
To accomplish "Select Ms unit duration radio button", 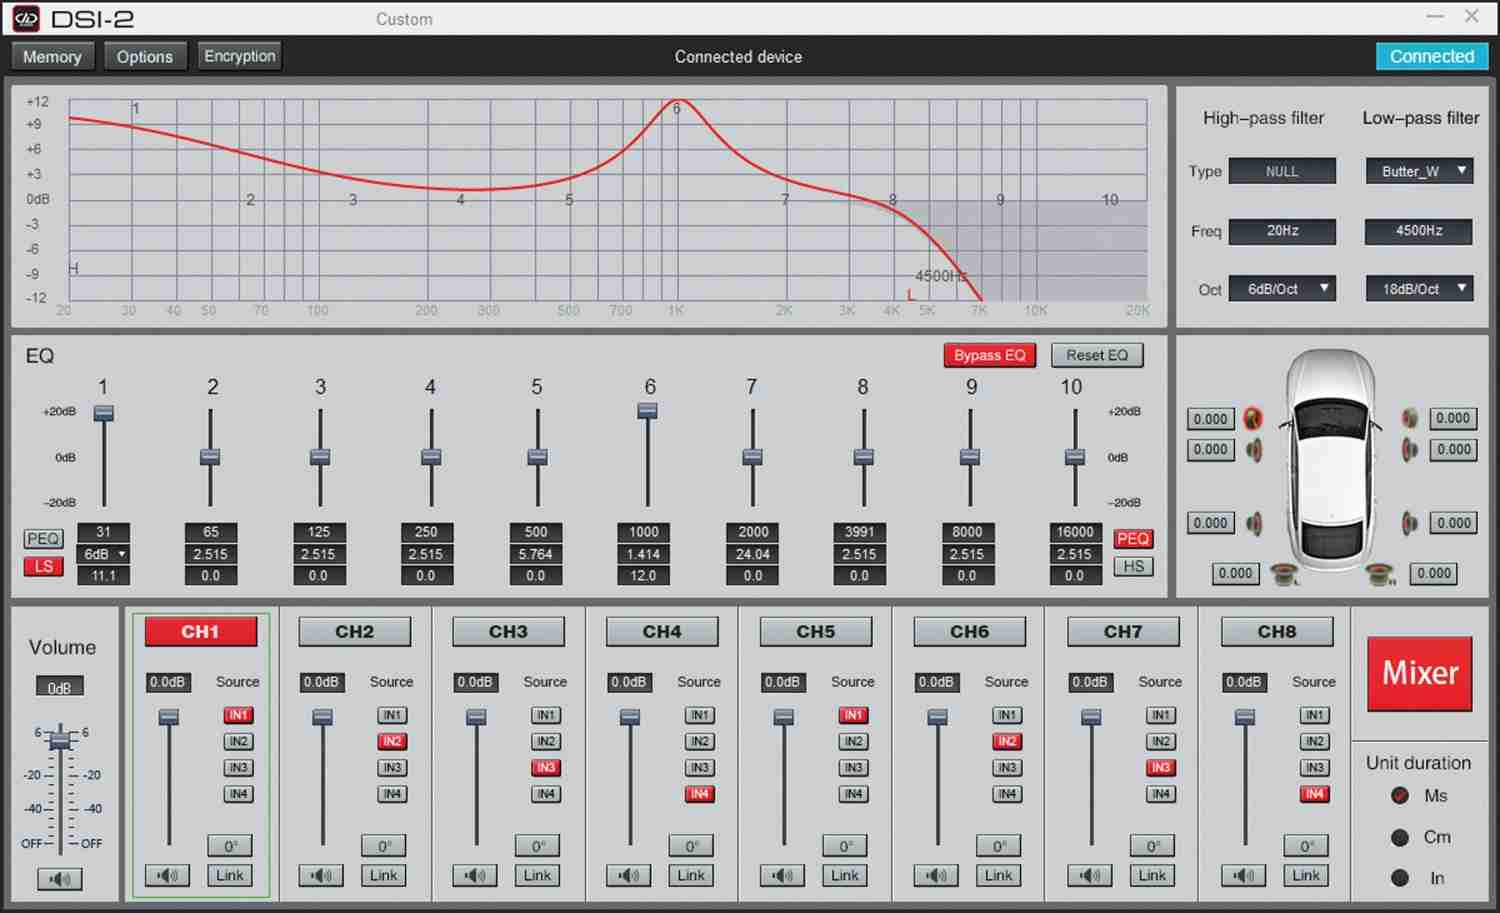I will coord(1400,796).
